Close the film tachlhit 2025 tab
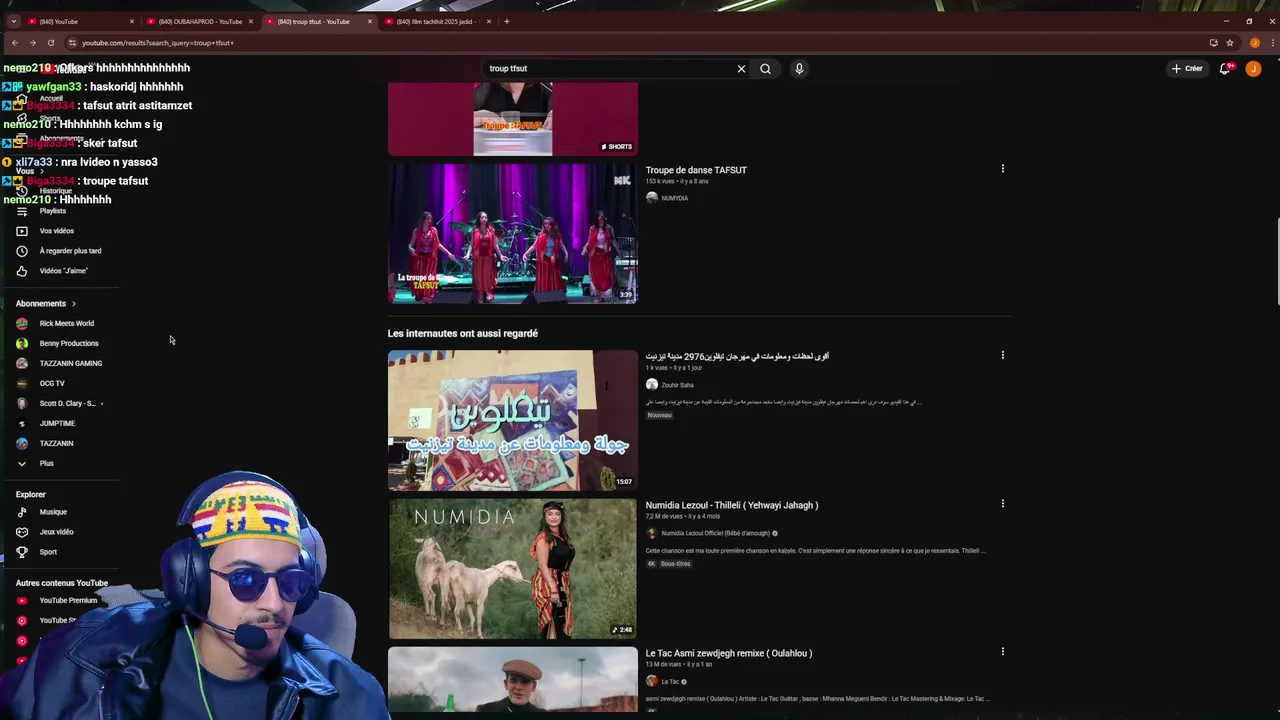Image resolution: width=1280 pixels, height=720 pixels. 488,21
